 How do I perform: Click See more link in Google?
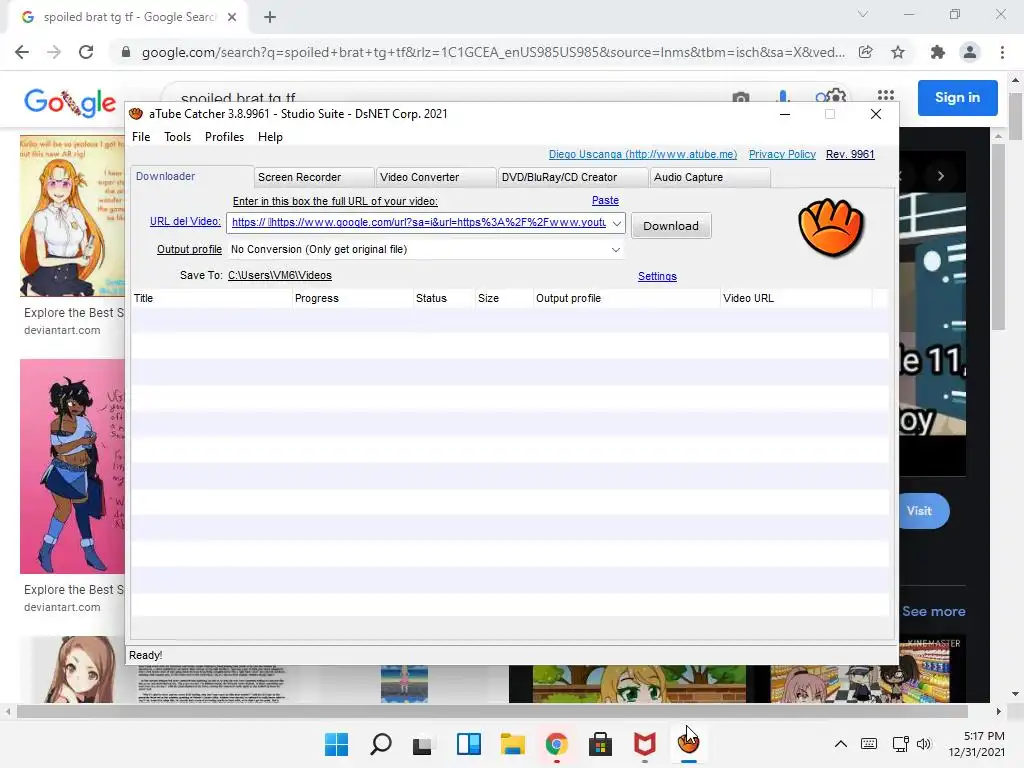(933, 611)
